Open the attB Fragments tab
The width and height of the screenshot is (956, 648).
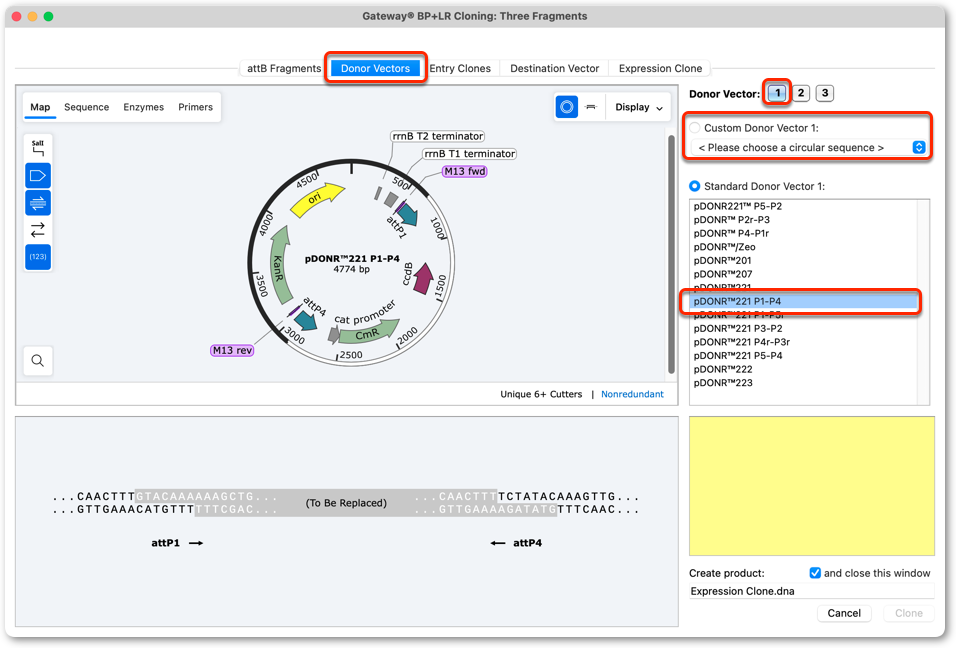click(x=284, y=68)
